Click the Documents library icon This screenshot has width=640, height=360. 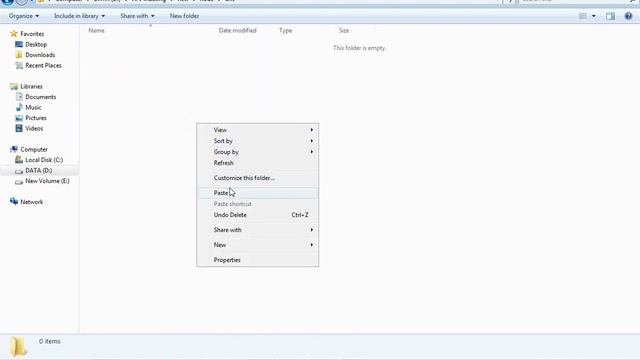[x=19, y=97]
